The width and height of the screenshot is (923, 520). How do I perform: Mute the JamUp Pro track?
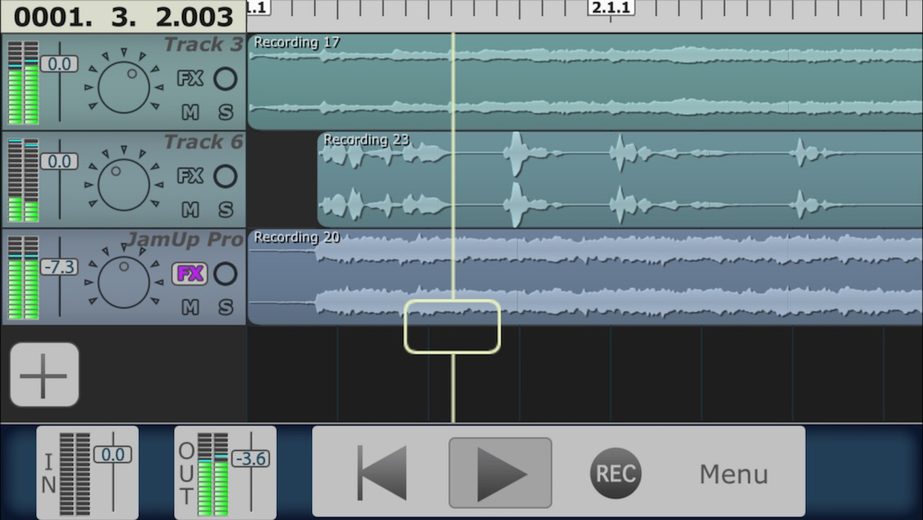tap(190, 307)
